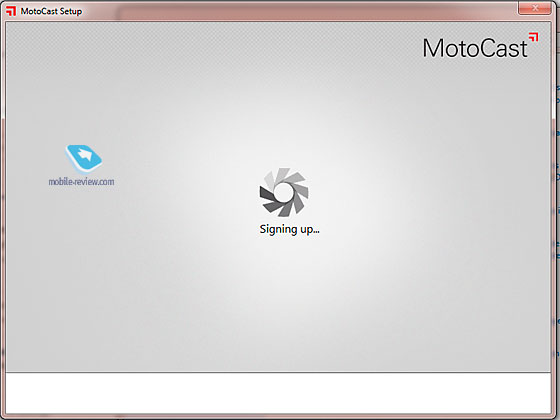Click the word "Setup" in the title bar
Viewport: 560px width, 420px height.
click(71, 11)
